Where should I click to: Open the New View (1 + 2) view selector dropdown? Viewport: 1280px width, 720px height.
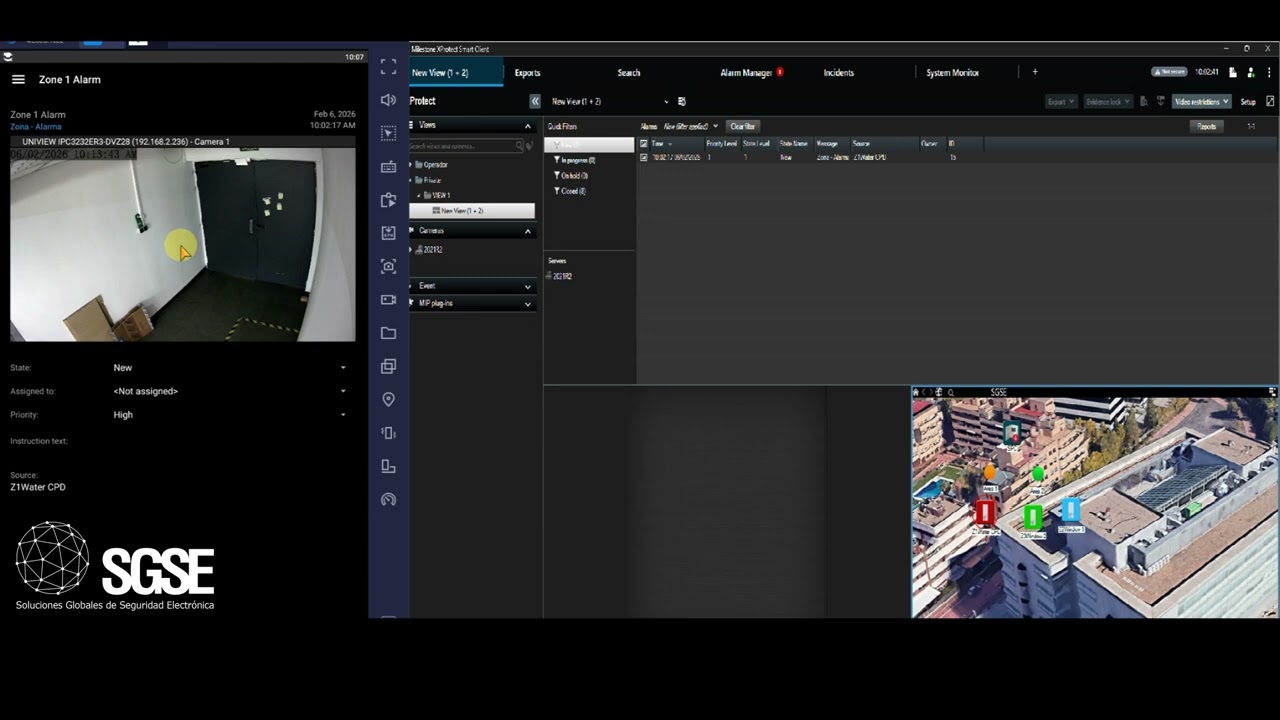pyautogui.click(x=609, y=102)
